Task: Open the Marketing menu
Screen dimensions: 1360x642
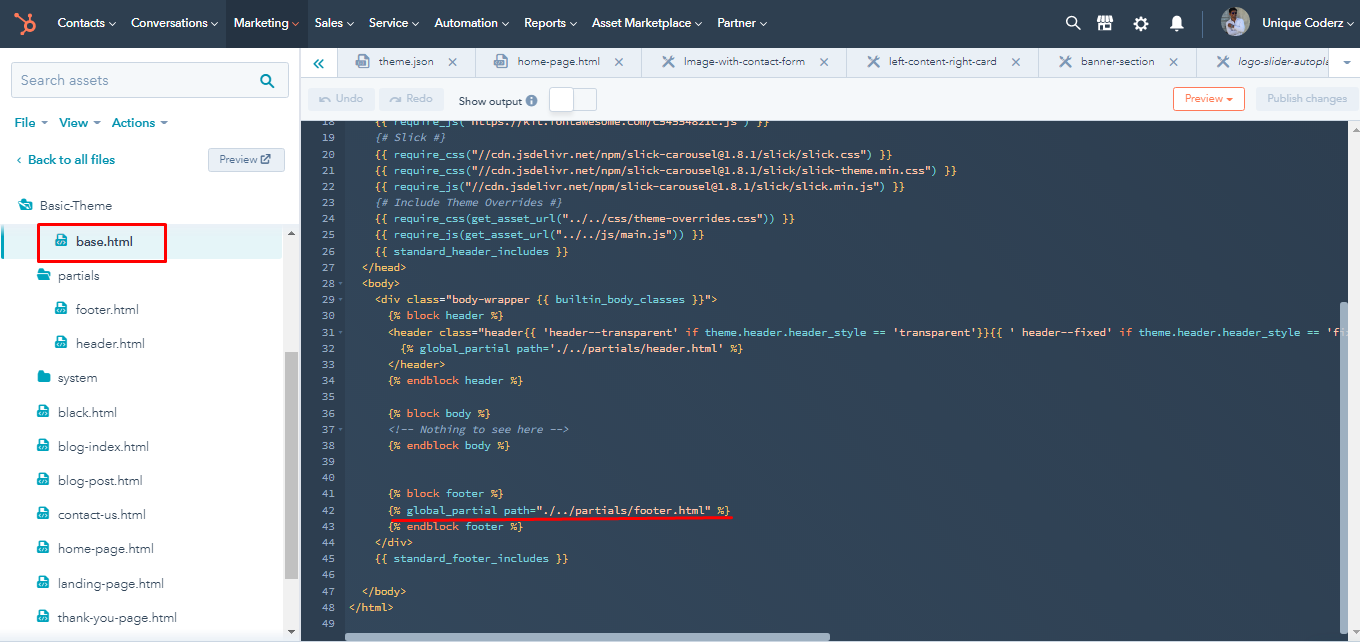Action: [266, 23]
